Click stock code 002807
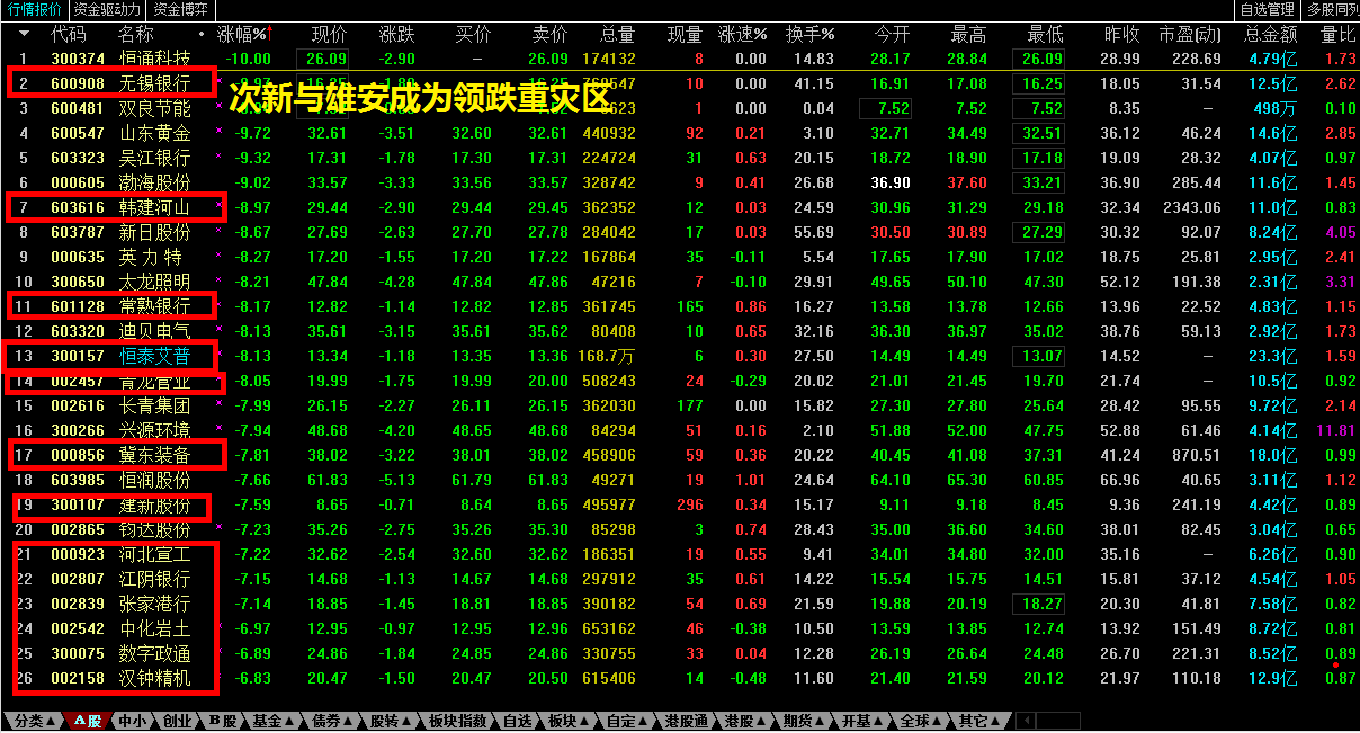Viewport: 1360px width, 733px height. 78,579
